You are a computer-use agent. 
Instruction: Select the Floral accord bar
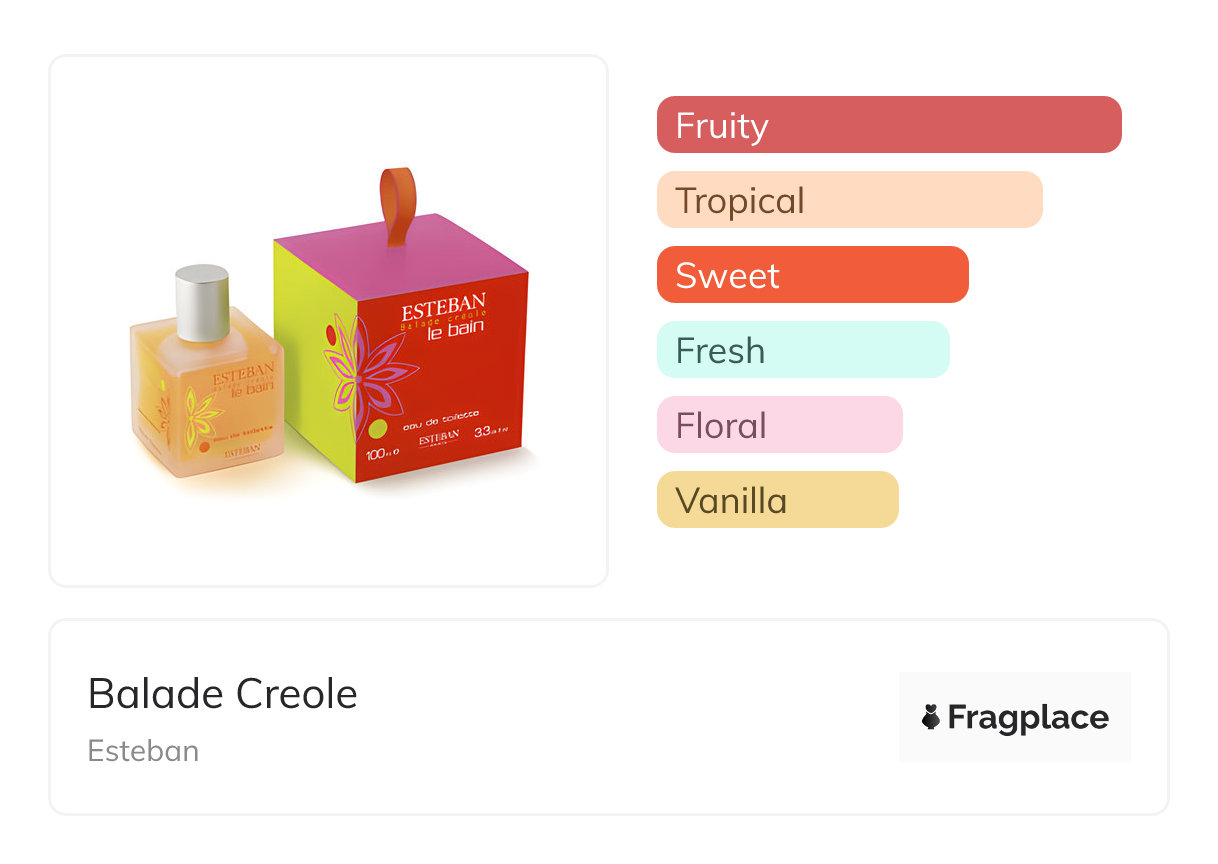[779, 425]
